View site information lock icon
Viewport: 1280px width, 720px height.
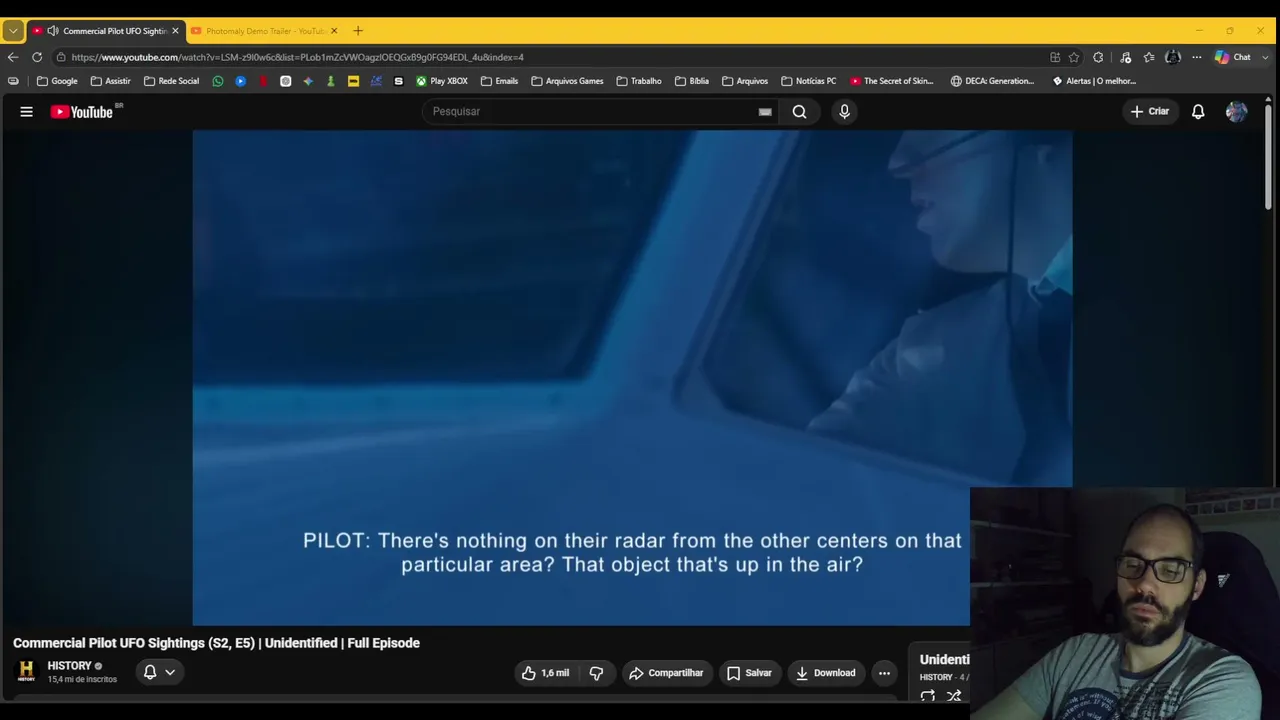[x=61, y=57]
